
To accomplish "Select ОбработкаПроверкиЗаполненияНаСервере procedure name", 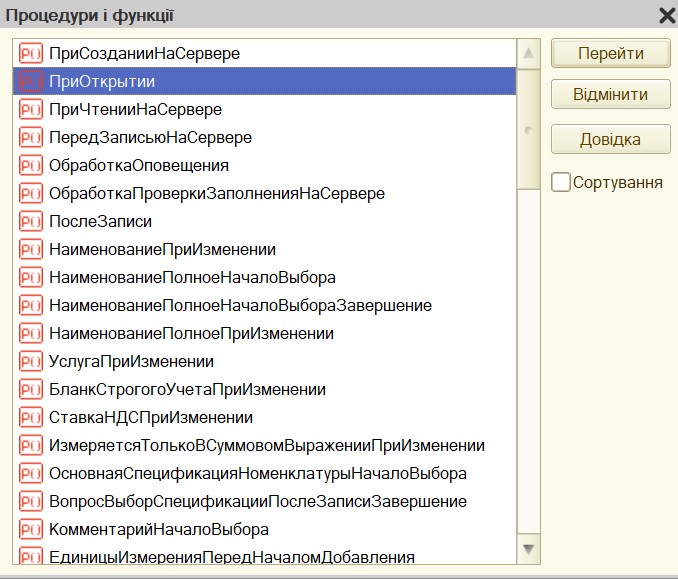I will 217,193.
